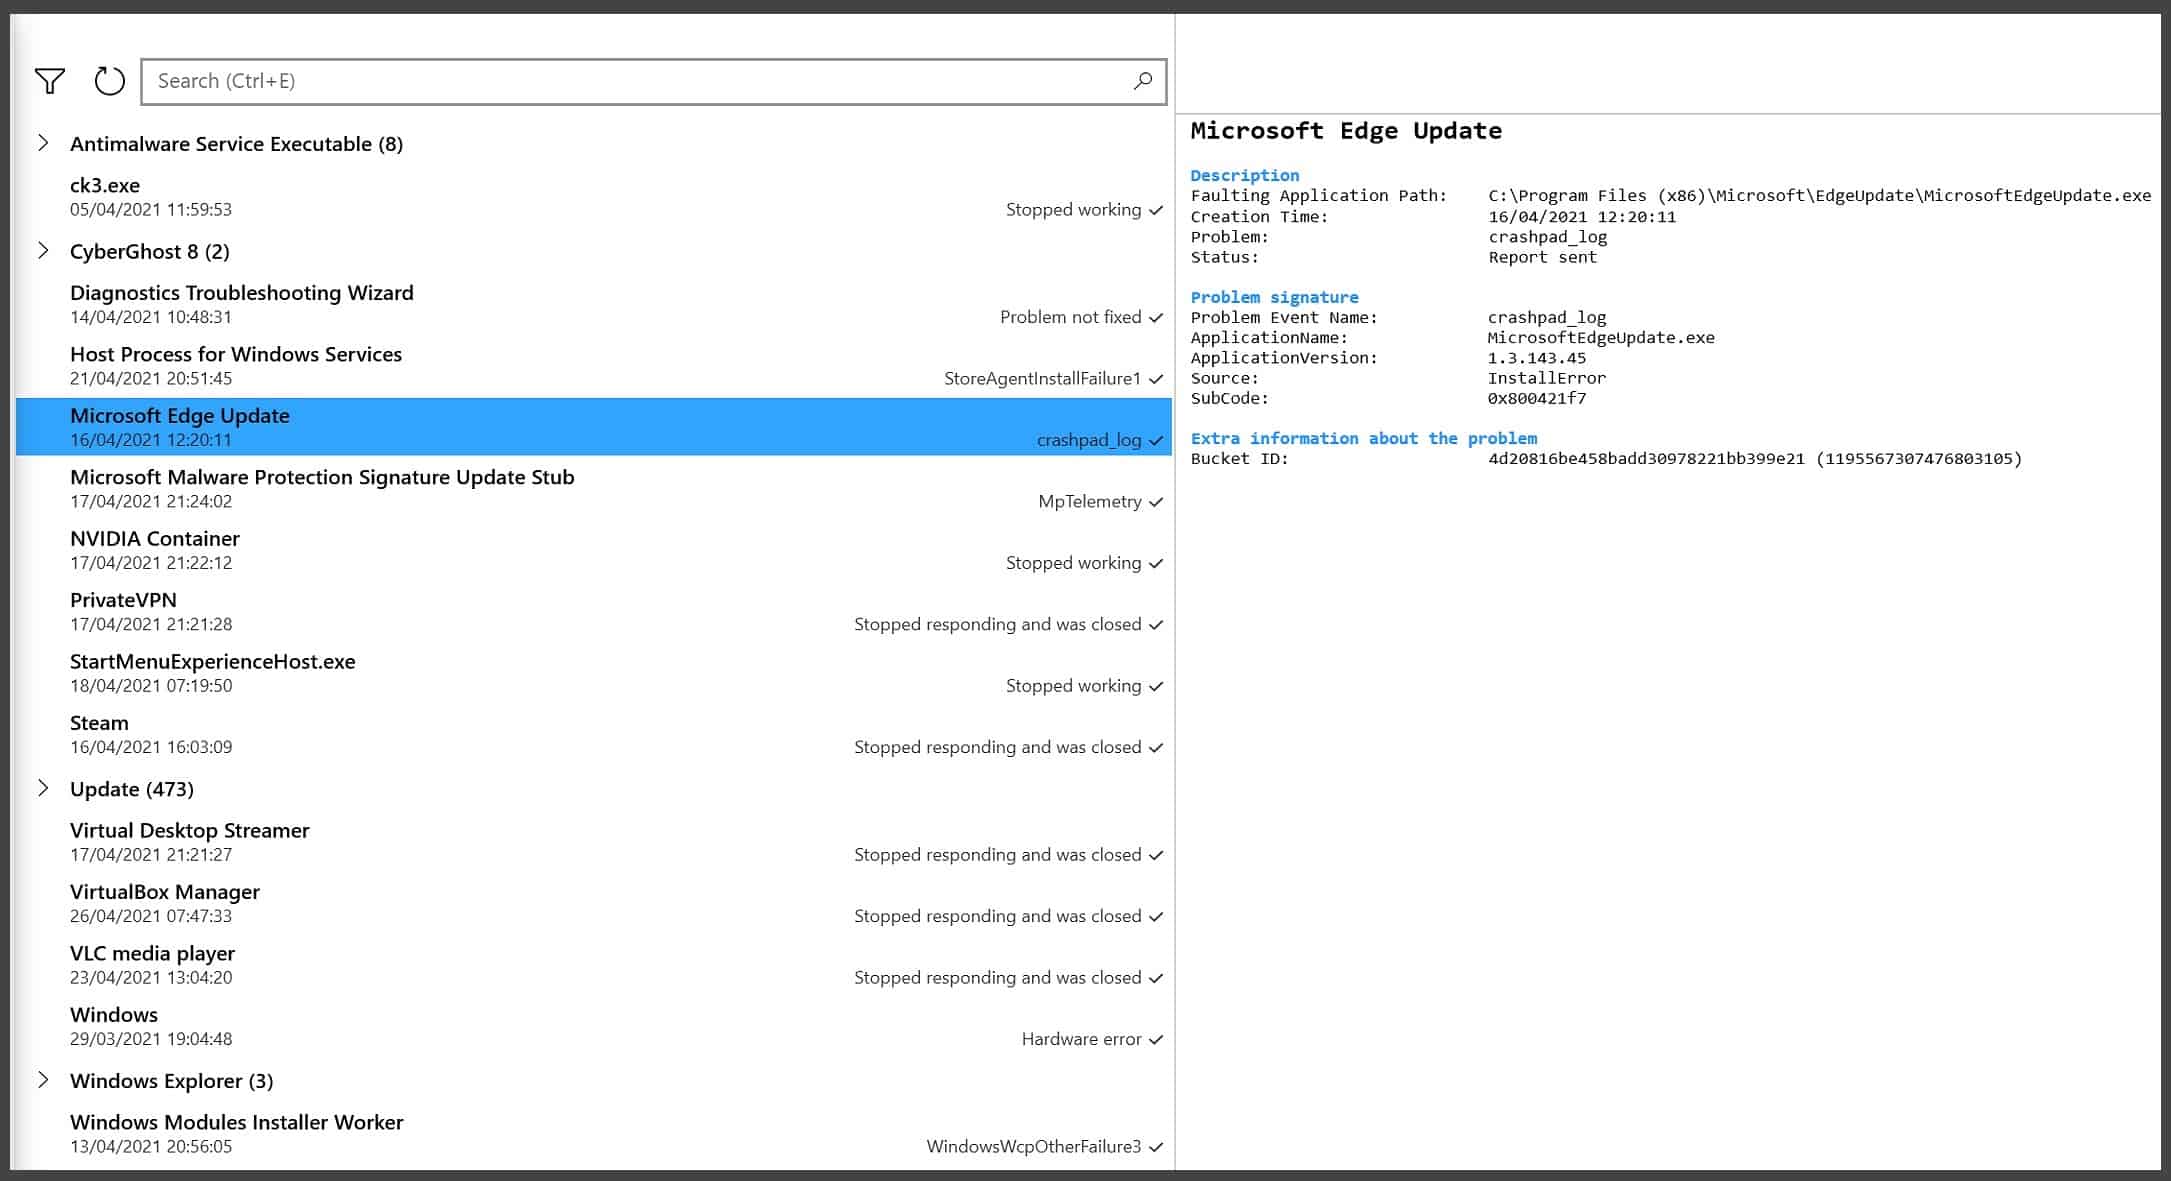Click the magnifier icon in search box
The width and height of the screenshot is (2171, 1181).
click(1143, 81)
